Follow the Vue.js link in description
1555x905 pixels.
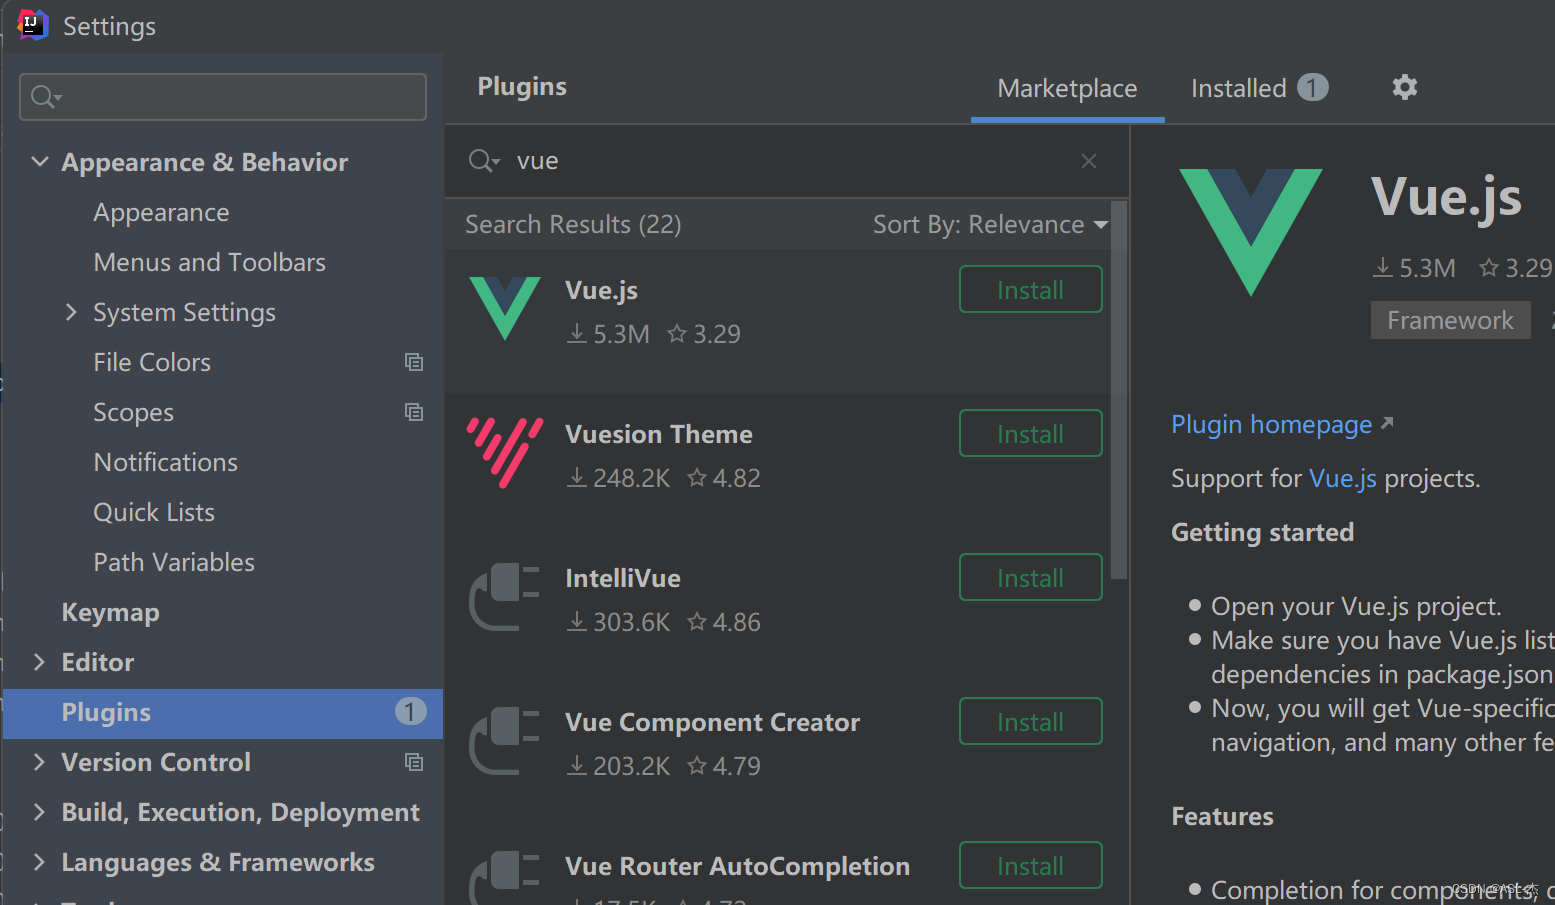tap(1343, 479)
